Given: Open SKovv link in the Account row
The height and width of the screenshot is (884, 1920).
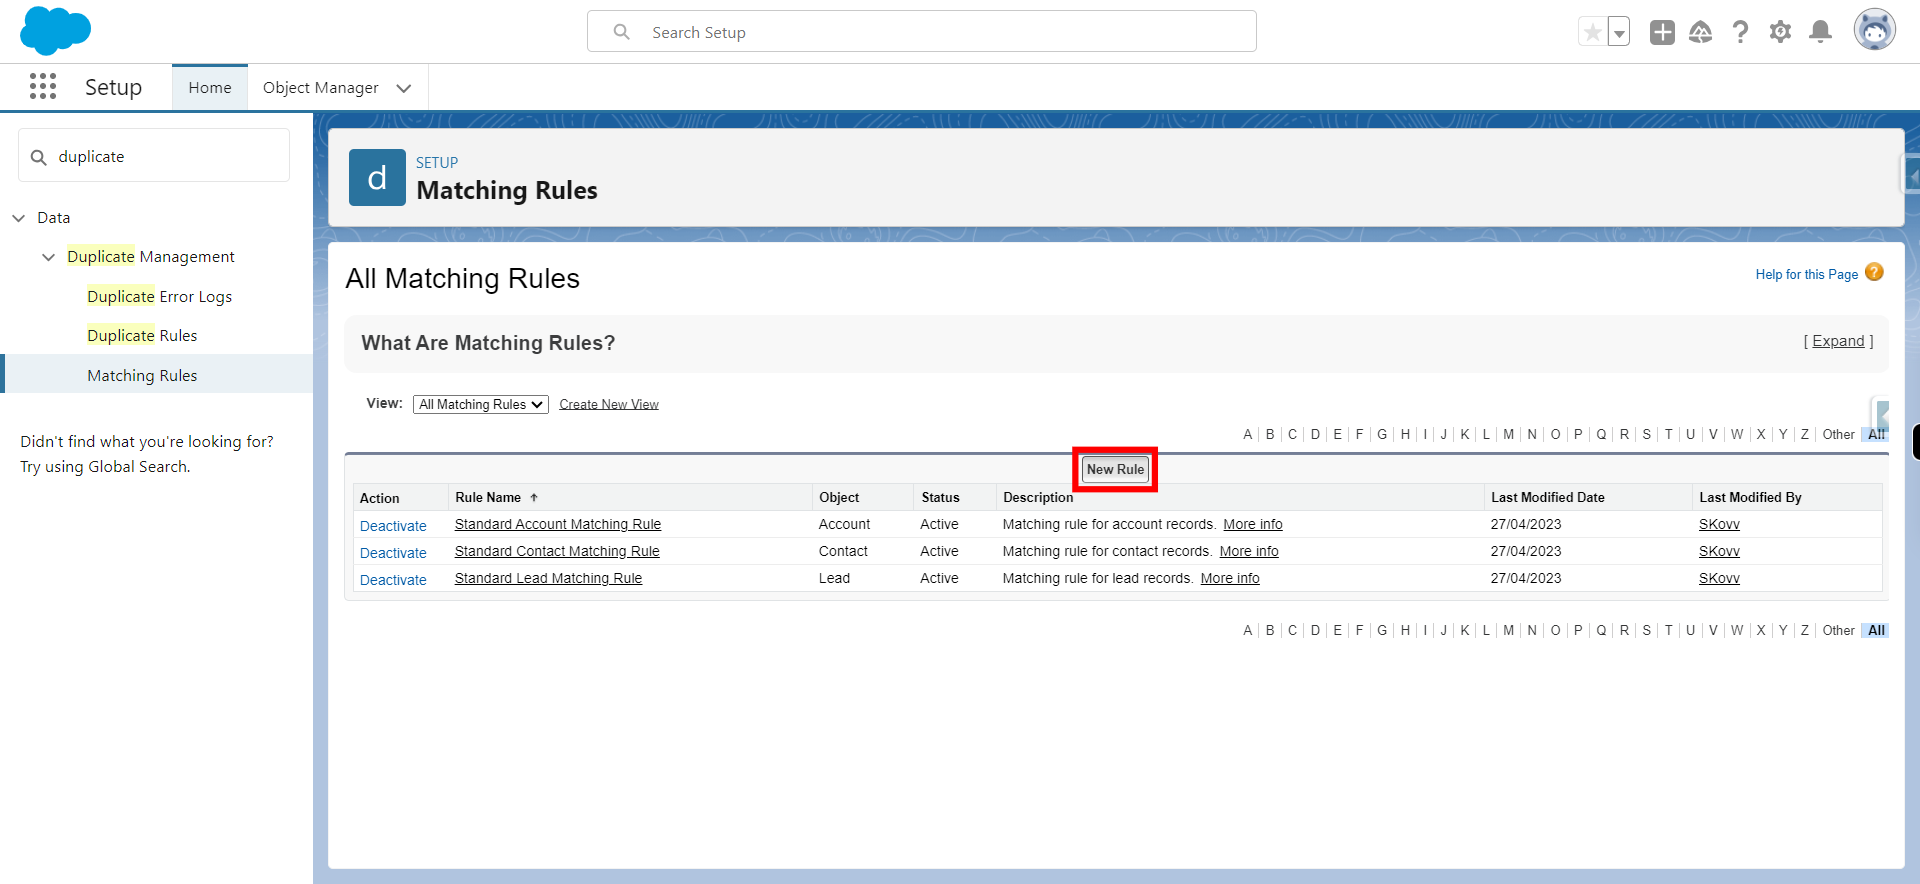Looking at the screenshot, I should (x=1719, y=524).
